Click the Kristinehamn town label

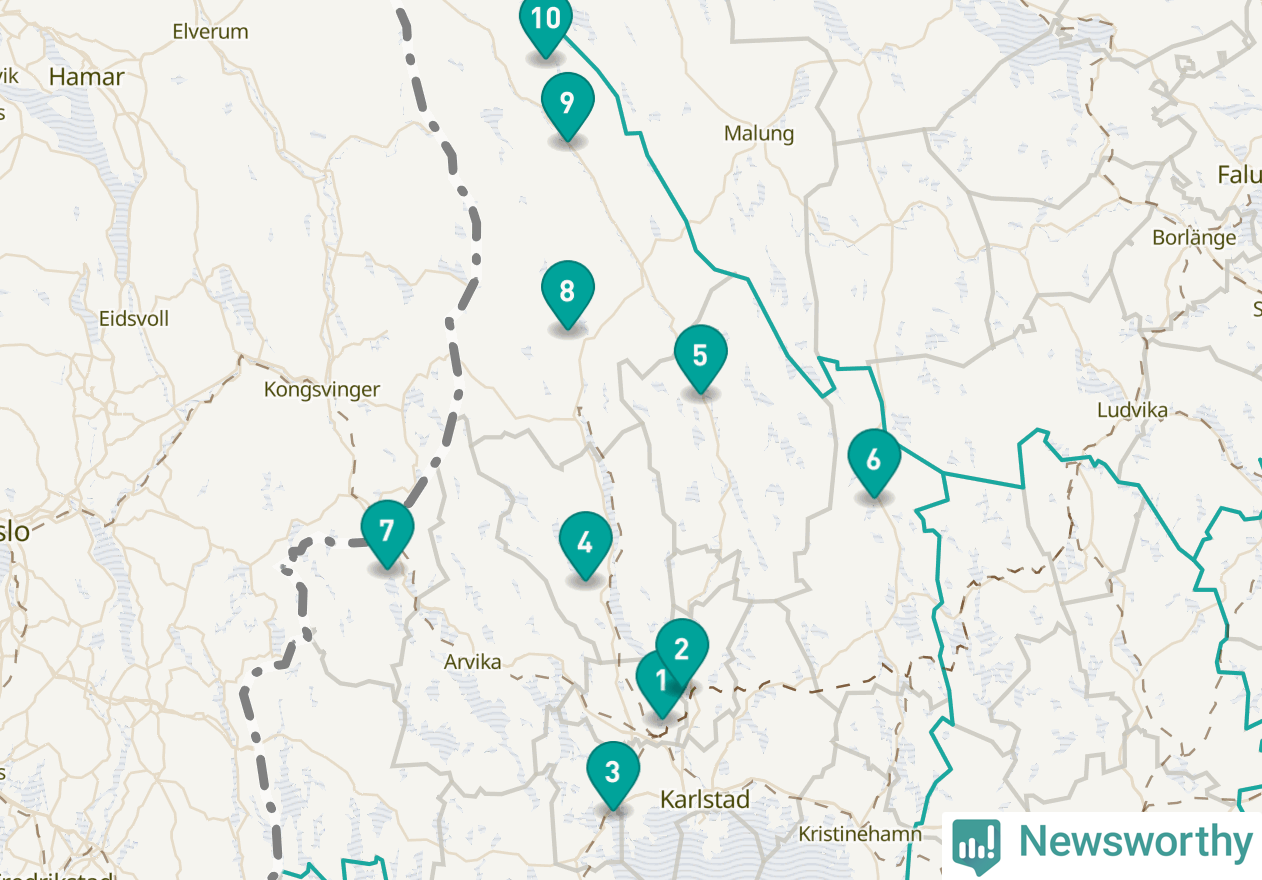click(x=846, y=834)
